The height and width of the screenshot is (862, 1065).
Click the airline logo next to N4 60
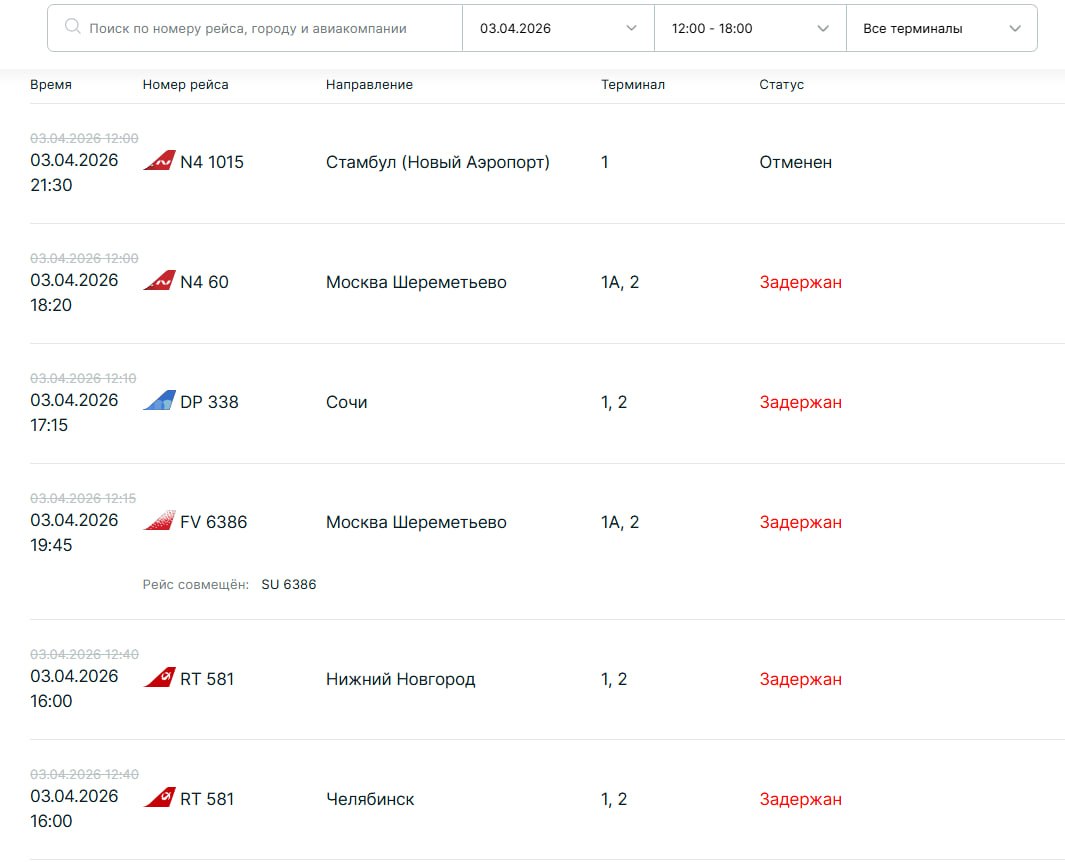(159, 281)
